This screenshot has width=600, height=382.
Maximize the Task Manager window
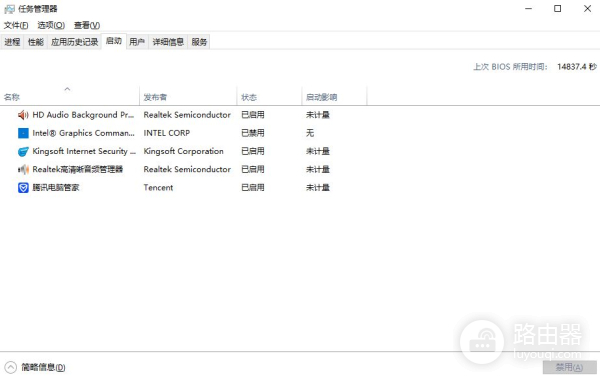click(558, 8)
